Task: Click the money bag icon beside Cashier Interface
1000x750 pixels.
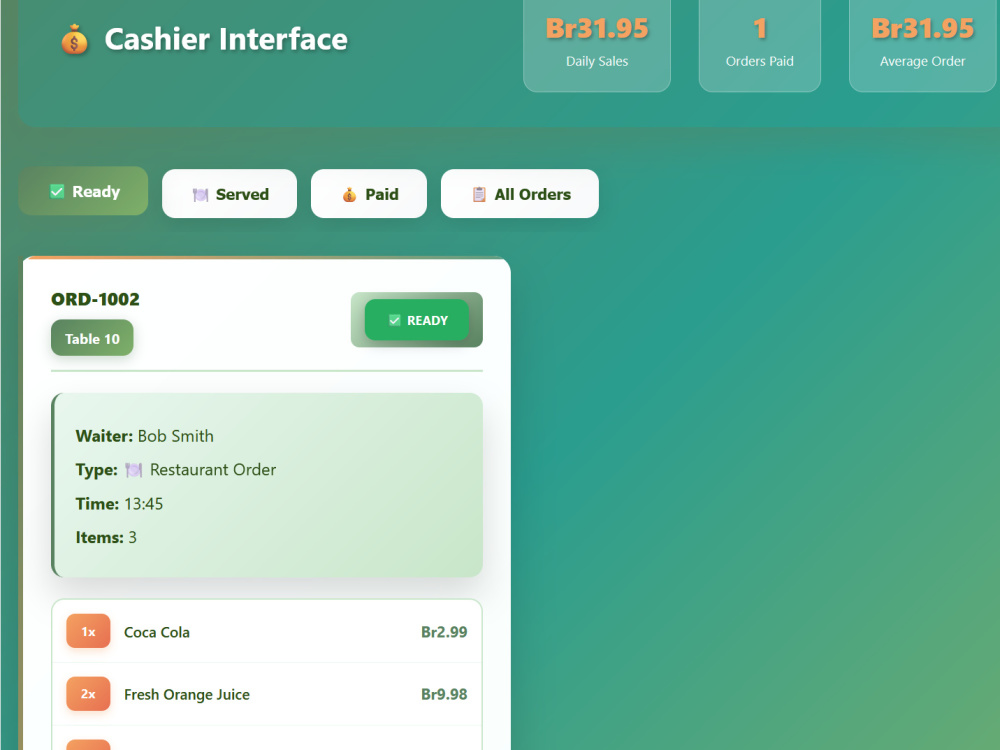Action: coord(75,40)
